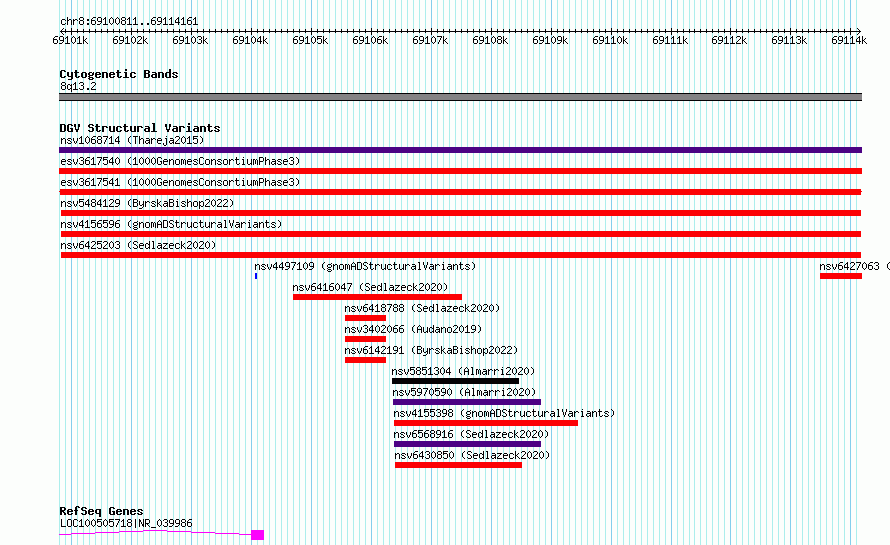Open nsv3402066 (Audano2019) label
This screenshot has width=890, height=545.
pyautogui.click(x=413, y=329)
